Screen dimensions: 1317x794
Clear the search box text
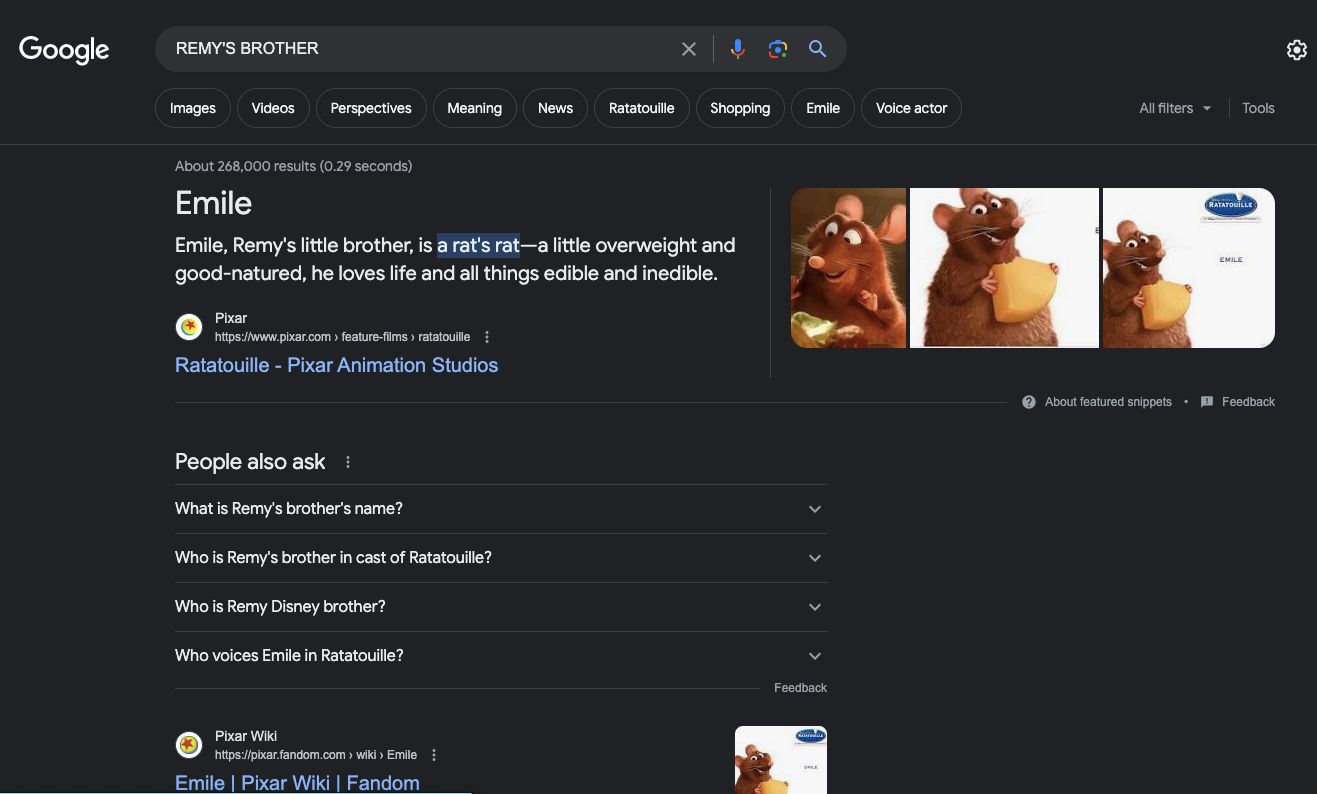click(x=688, y=49)
